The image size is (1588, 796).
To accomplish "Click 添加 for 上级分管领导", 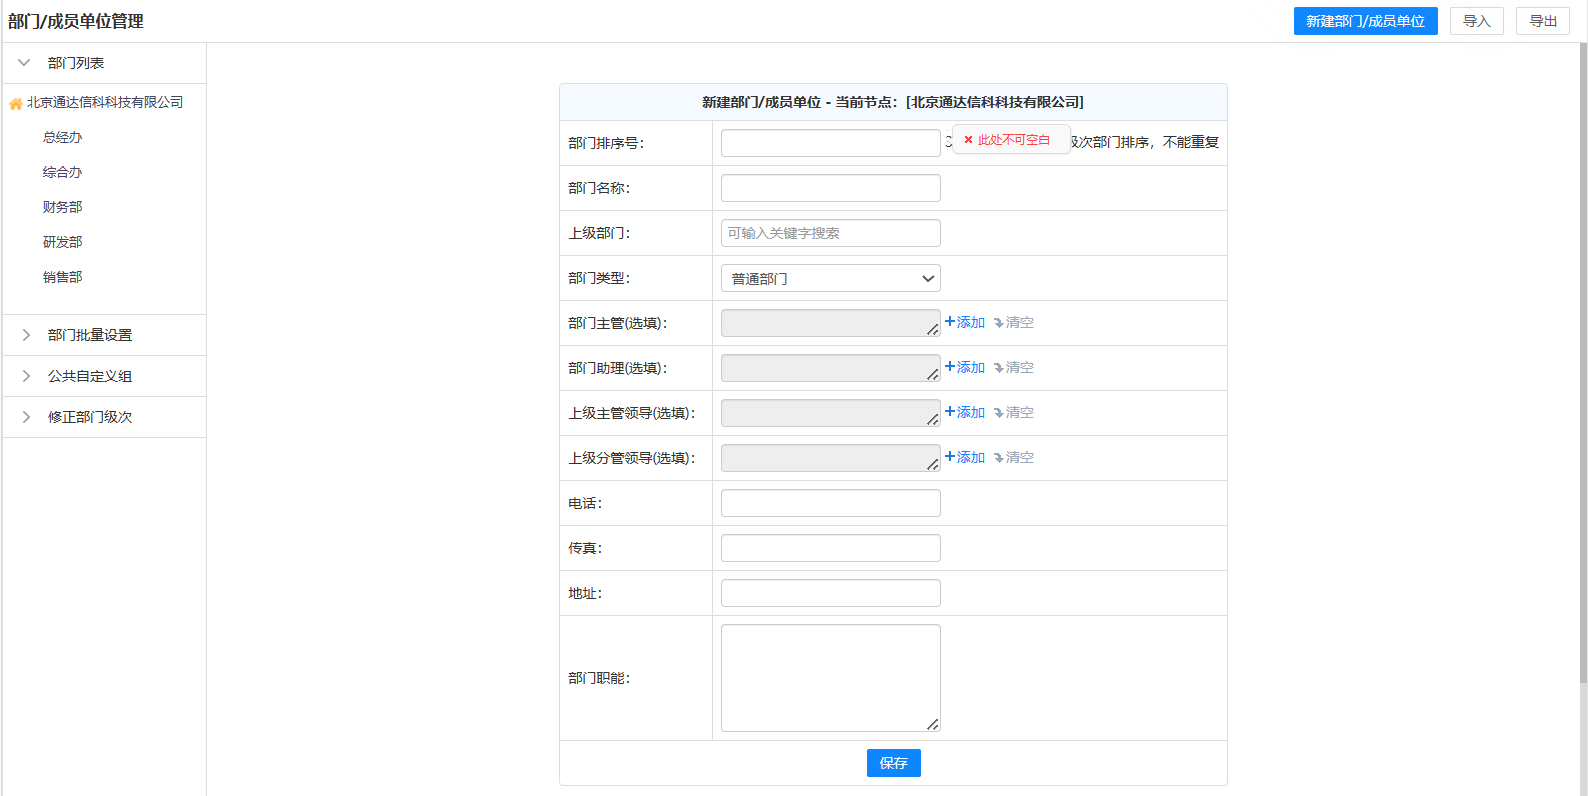I will click(x=965, y=458).
